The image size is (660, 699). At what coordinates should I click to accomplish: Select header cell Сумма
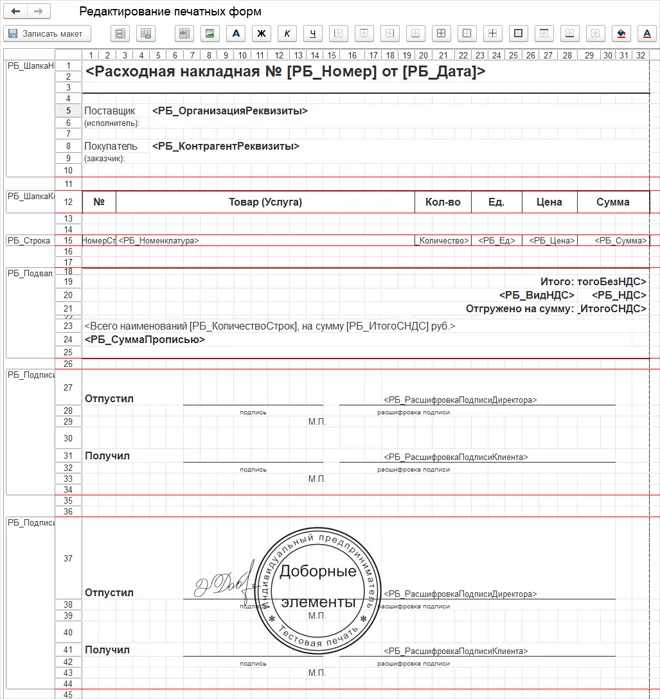pyautogui.click(x=613, y=202)
